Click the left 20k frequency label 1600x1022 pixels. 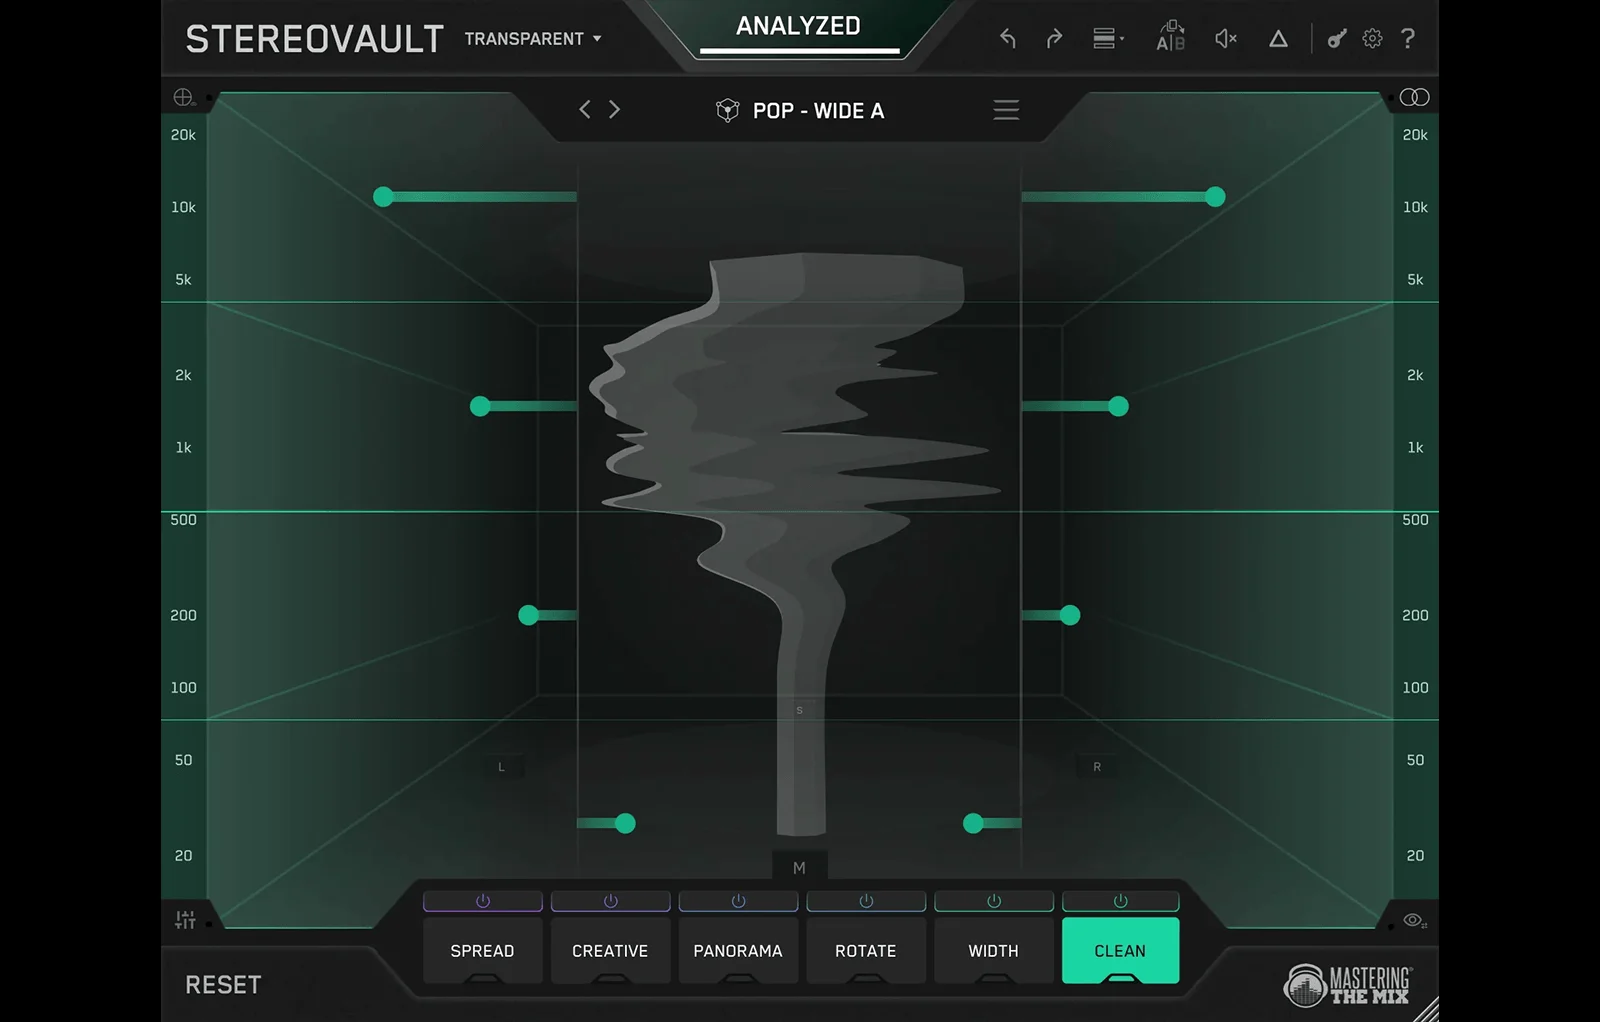(x=183, y=135)
